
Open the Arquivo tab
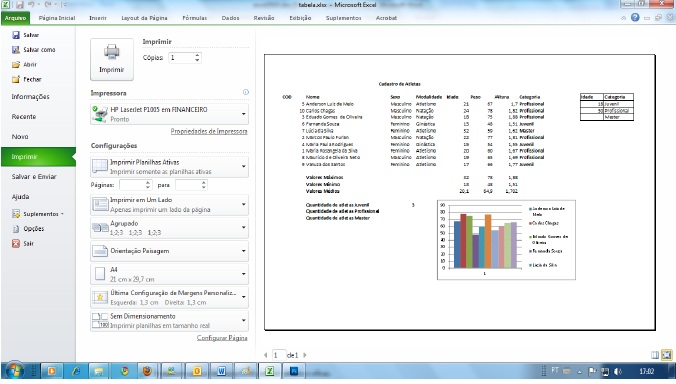pyautogui.click(x=16, y=18)
